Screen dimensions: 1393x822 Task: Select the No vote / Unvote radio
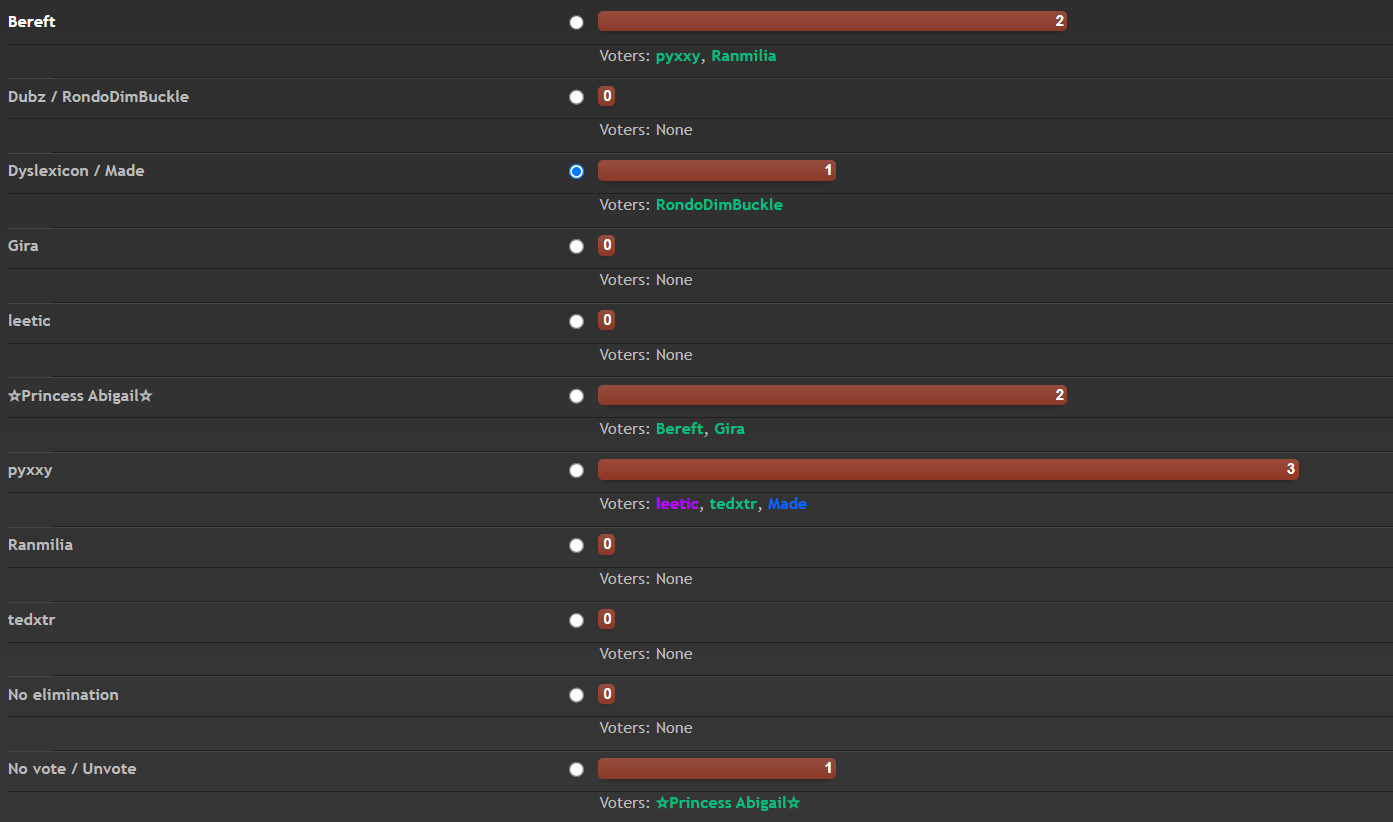[576, 769]
